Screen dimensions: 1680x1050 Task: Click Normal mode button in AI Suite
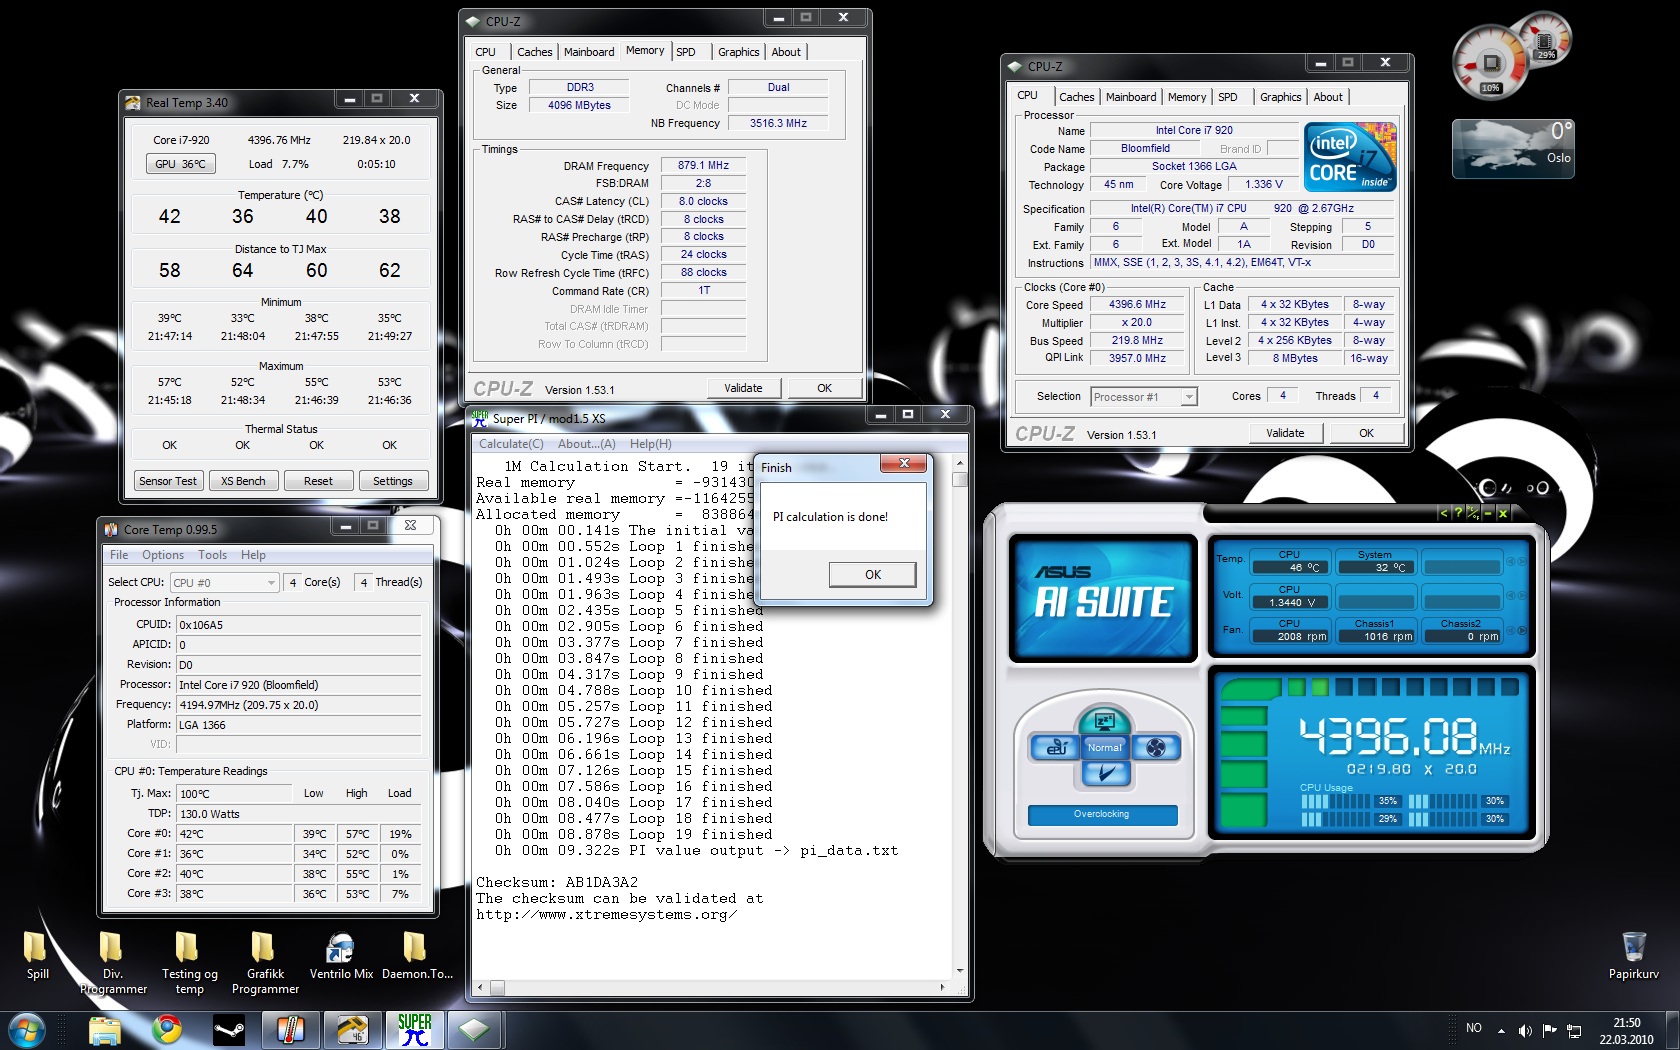click(1105, 747)
